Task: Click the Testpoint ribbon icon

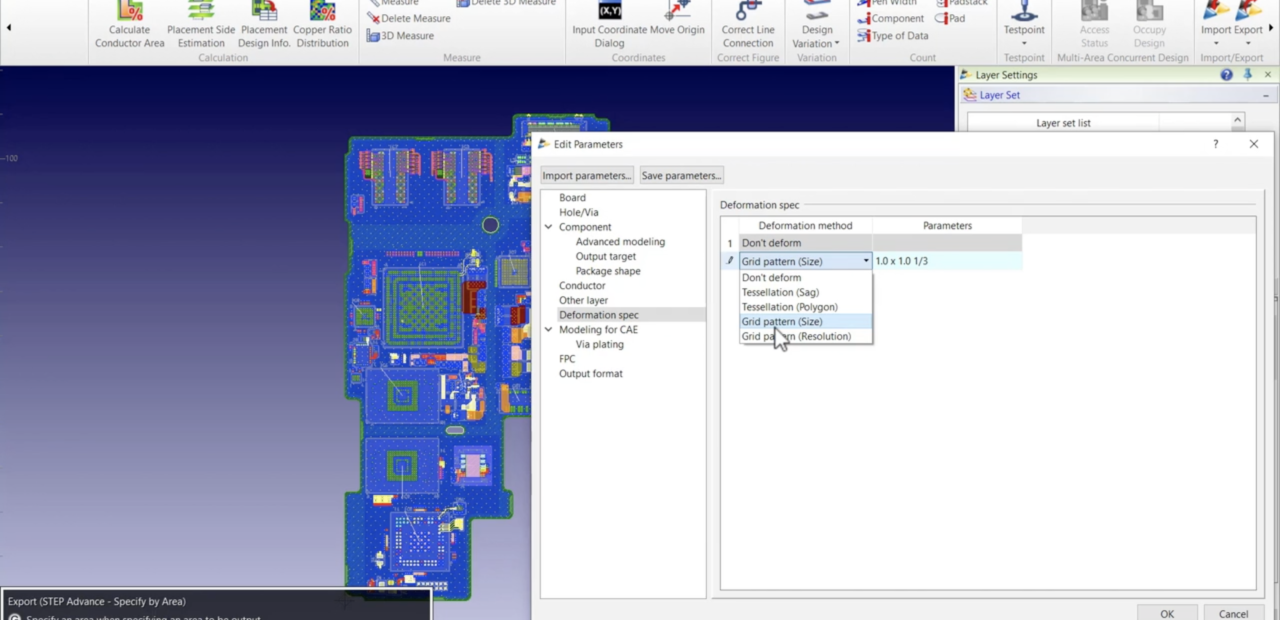Action: [x=1023, y=18]
